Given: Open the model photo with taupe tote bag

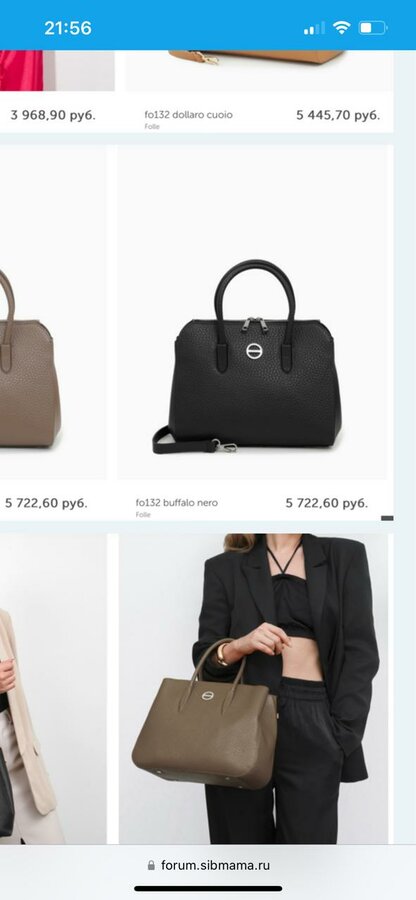Looking at the screenshot, I should tap(253, 689).
